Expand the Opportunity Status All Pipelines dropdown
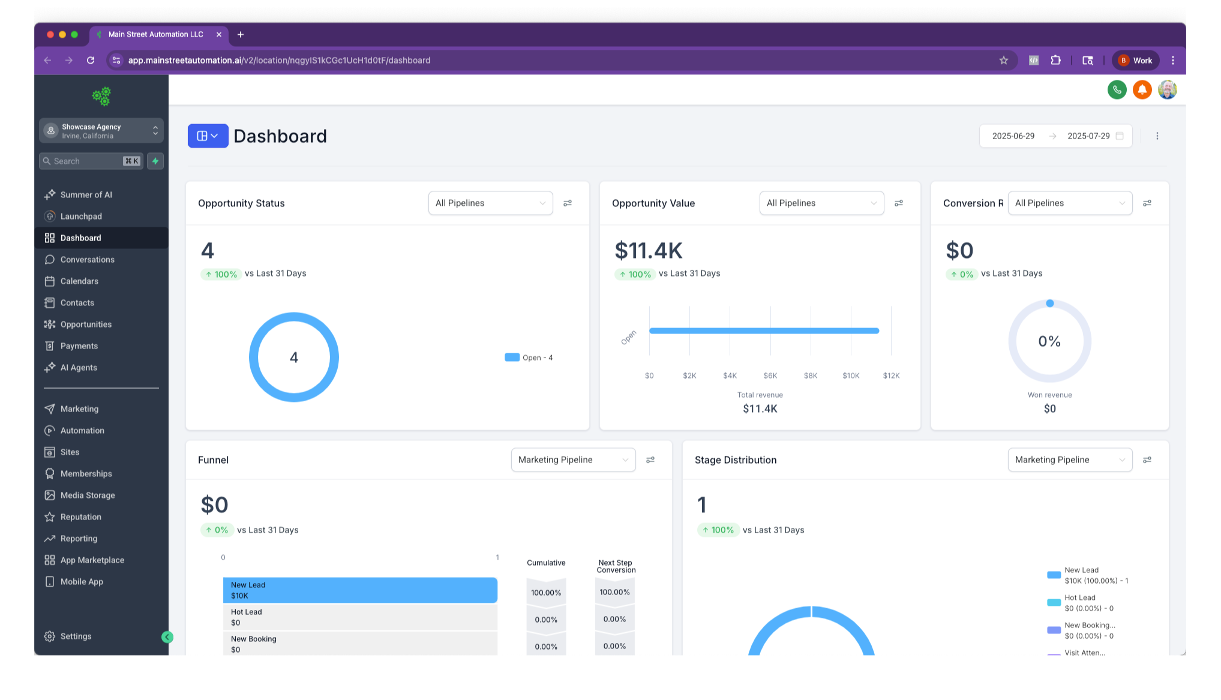The width and height of the screenshot is (1221, 700). tap(490, 203)
